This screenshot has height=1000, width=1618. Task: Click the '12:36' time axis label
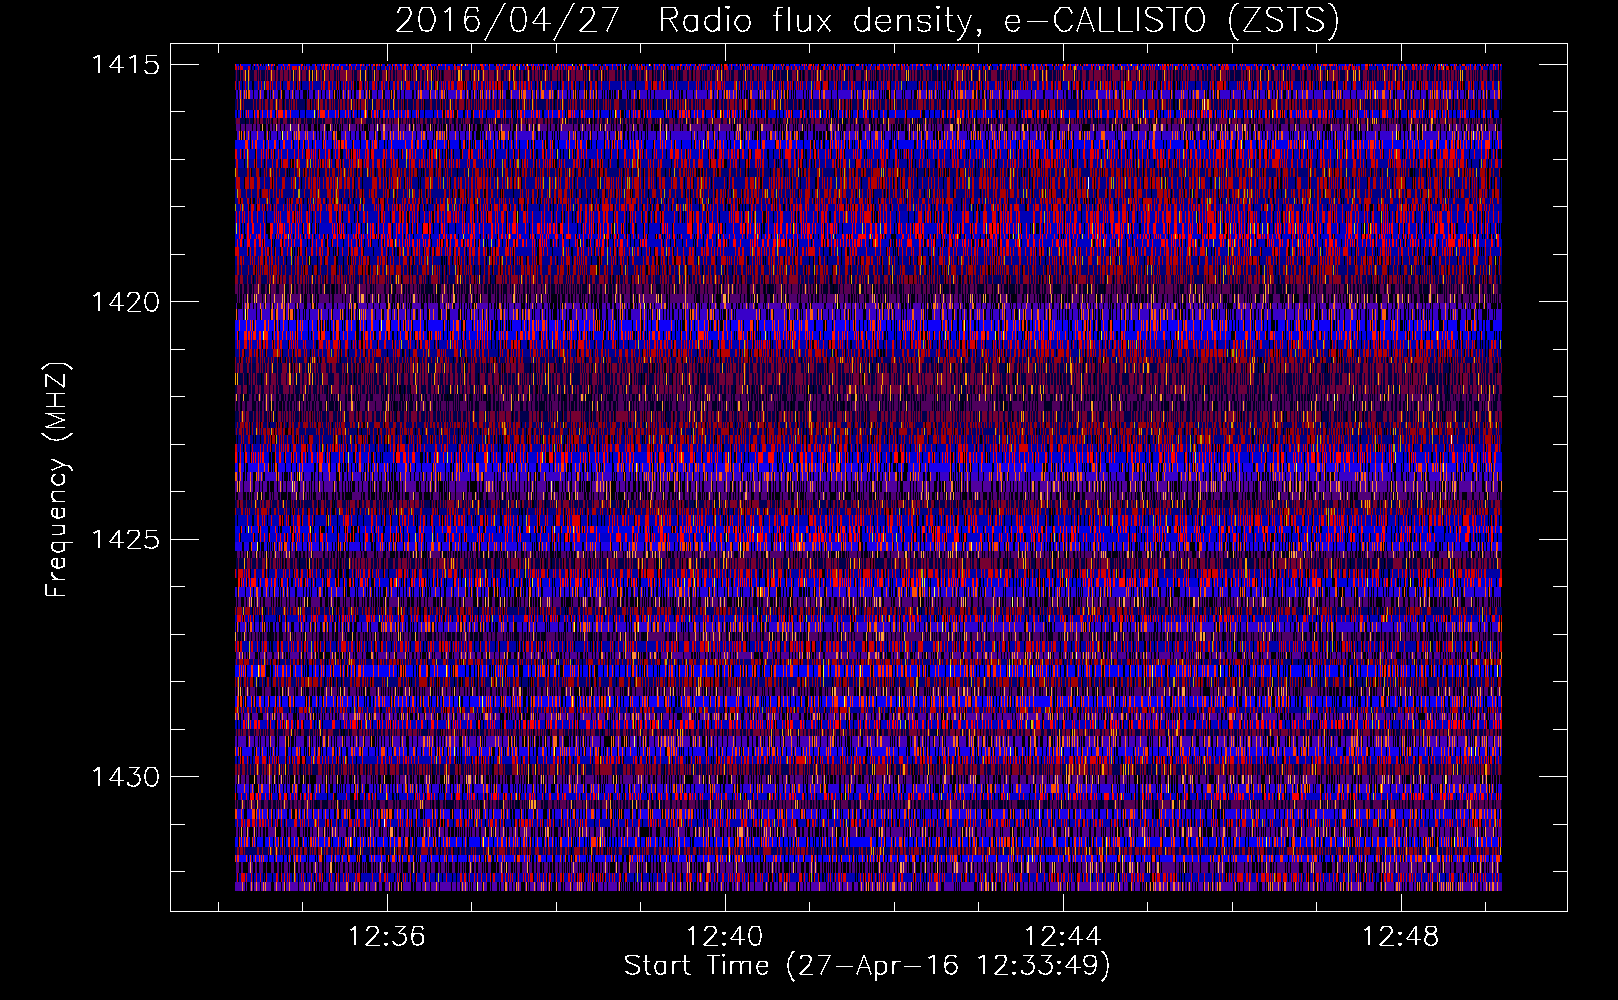coord(386,937)
